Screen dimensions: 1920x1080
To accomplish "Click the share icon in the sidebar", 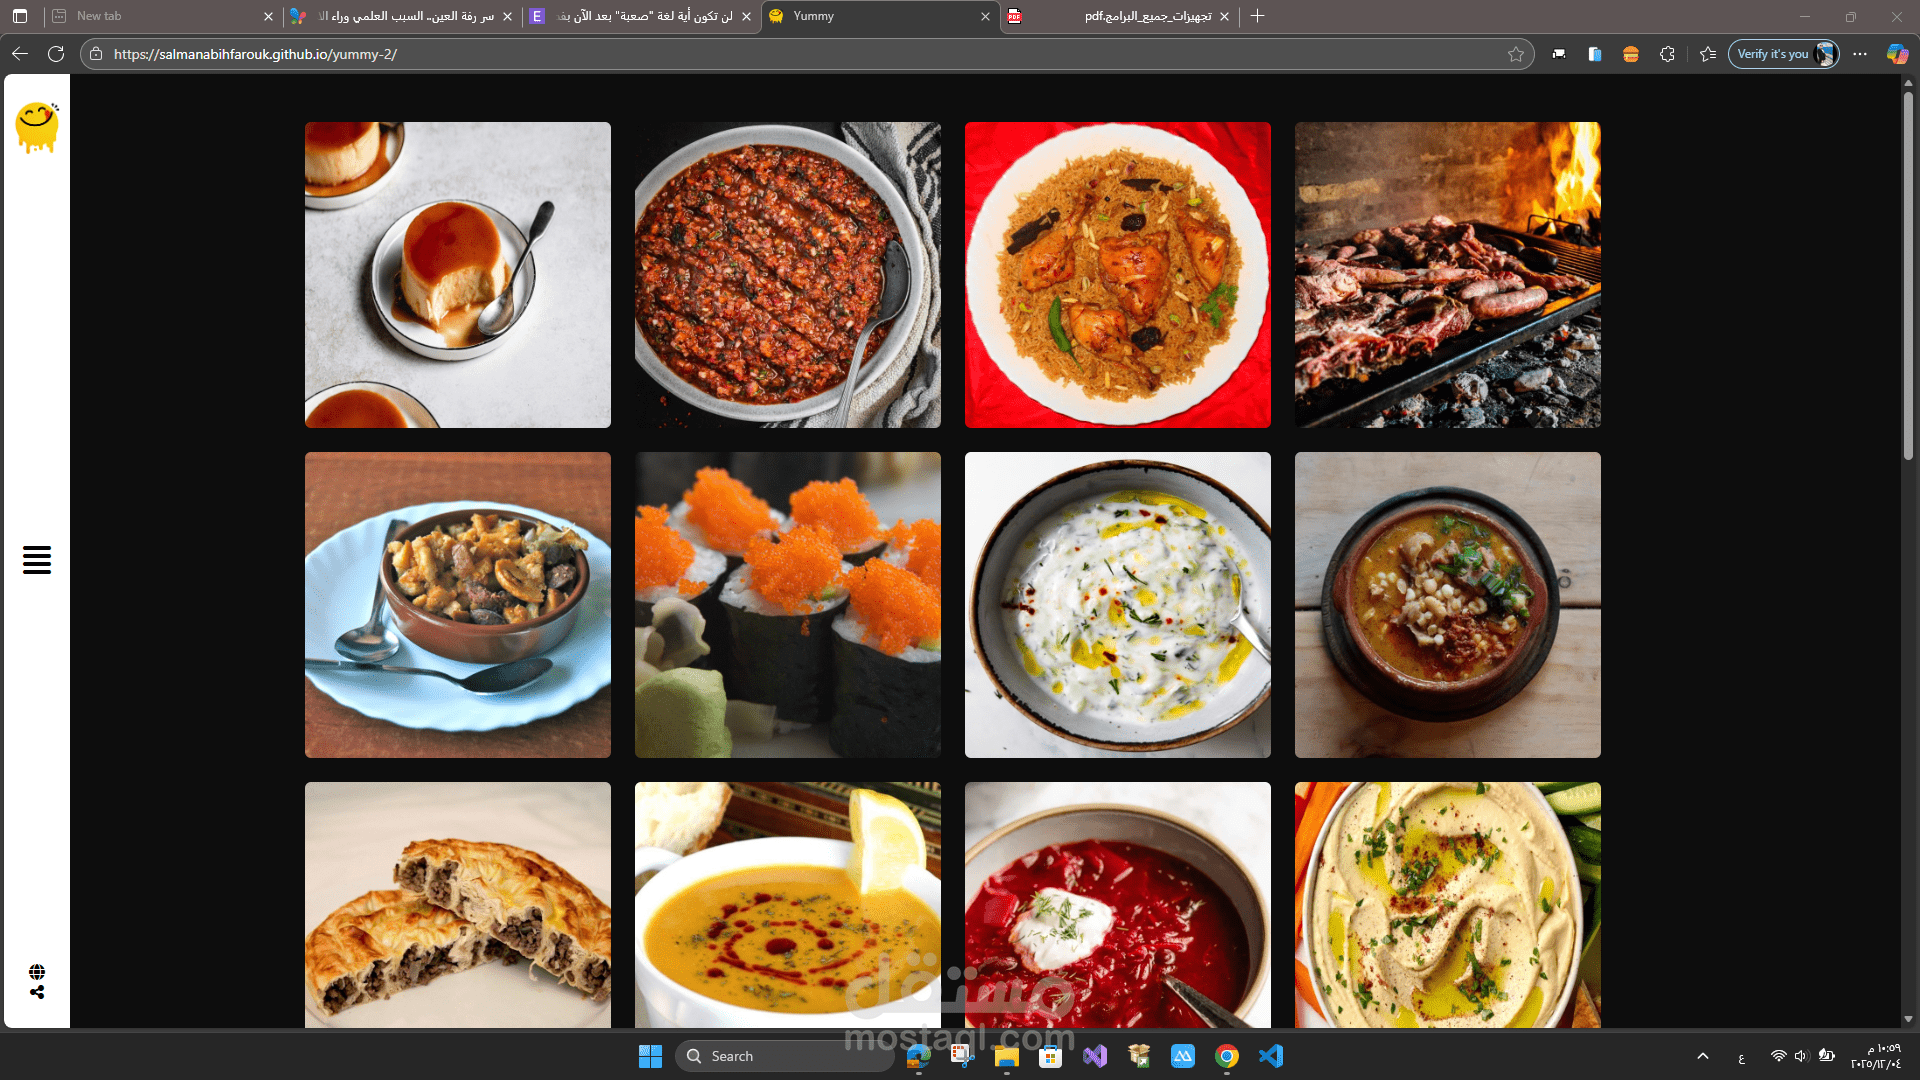I will point(37,992).
